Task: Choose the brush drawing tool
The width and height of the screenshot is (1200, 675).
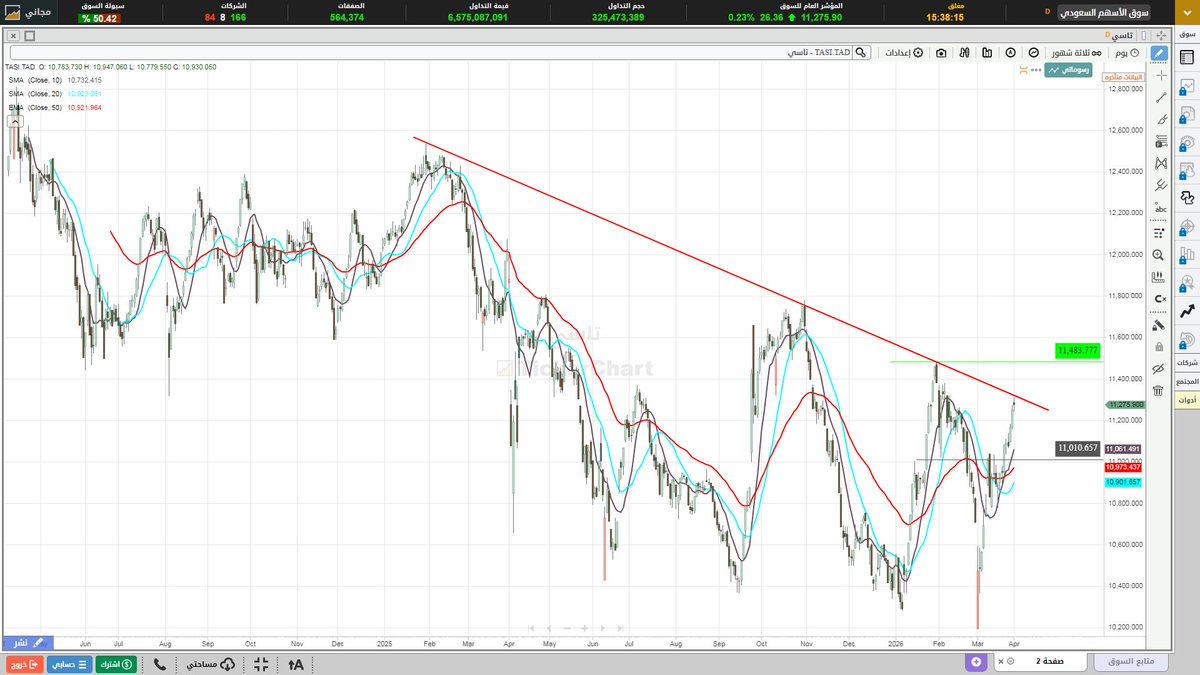Action: point(1160,119)
